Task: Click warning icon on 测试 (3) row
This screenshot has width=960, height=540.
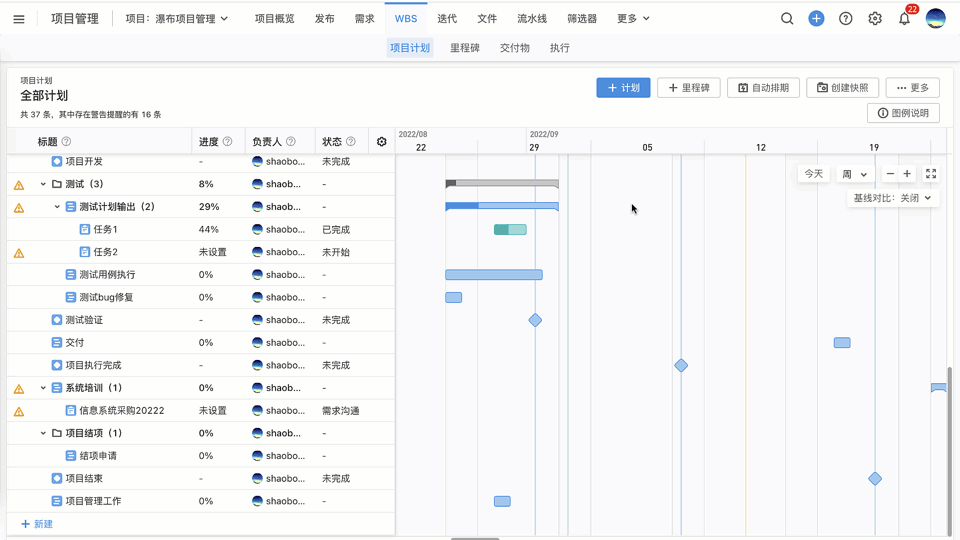Action: pos(19,185)
